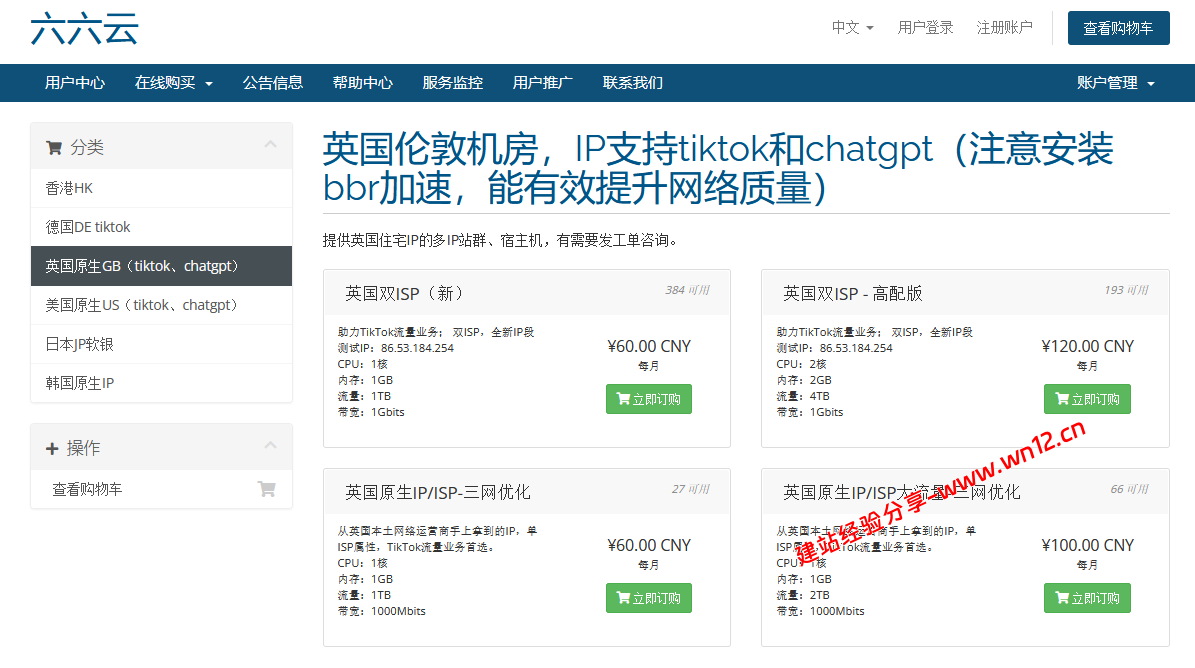Image resolution: width=1195 pixels, height=668 pixels.
Task: Click the cart icon next to 查看购物车 in sidebar
Action: tap(266, 488)
